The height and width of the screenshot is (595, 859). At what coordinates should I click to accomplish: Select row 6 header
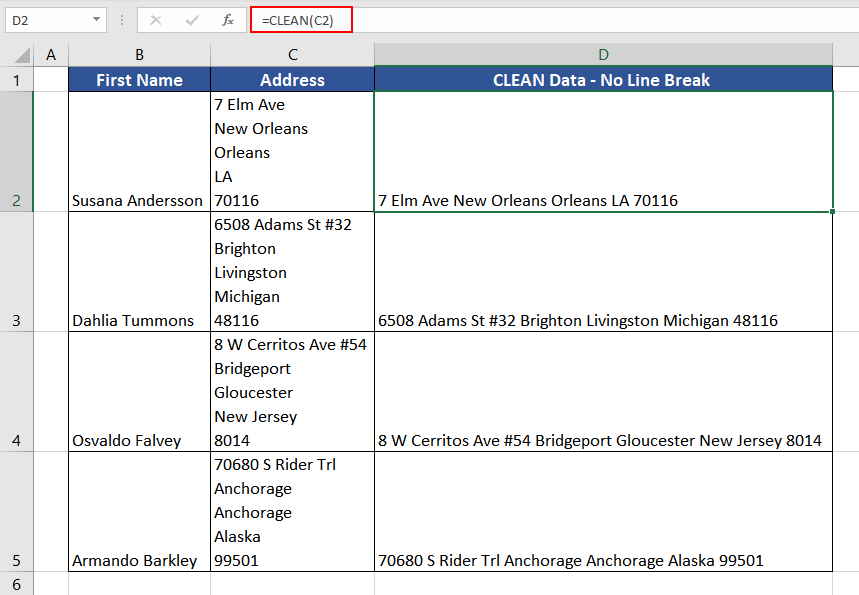tap(16, 583)
